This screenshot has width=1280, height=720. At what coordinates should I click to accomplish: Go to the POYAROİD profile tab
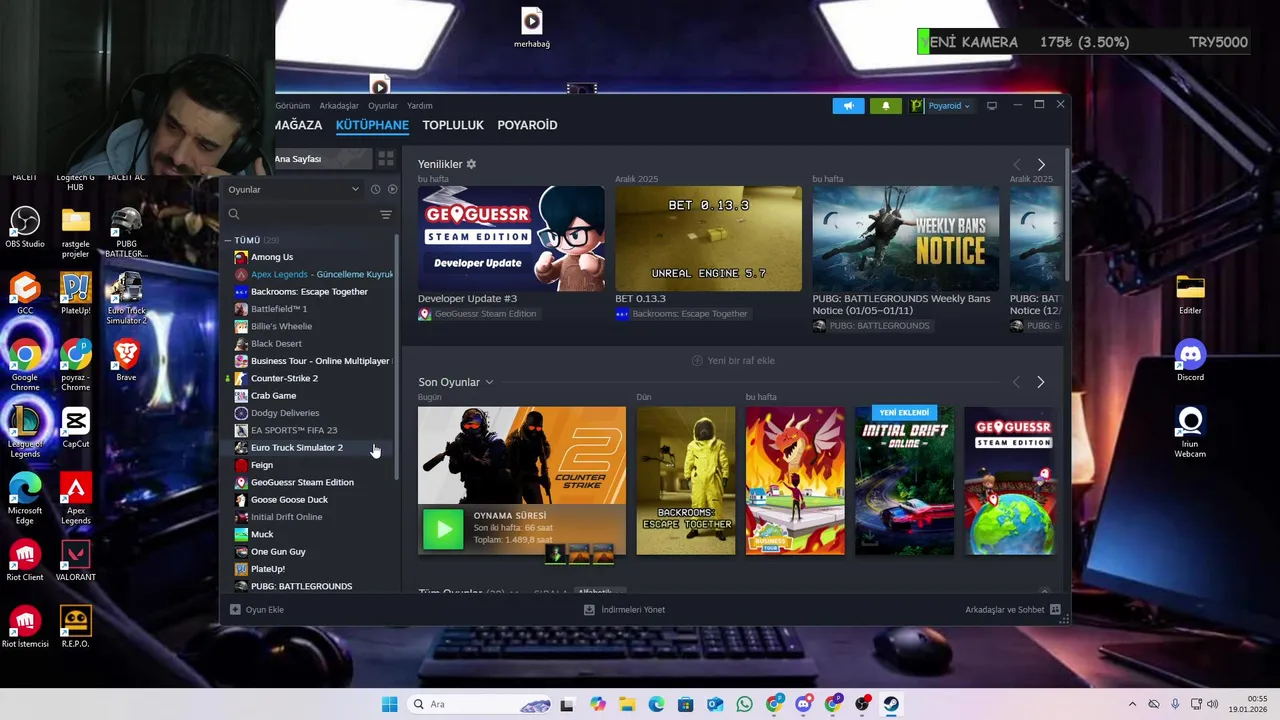[527, 125]
